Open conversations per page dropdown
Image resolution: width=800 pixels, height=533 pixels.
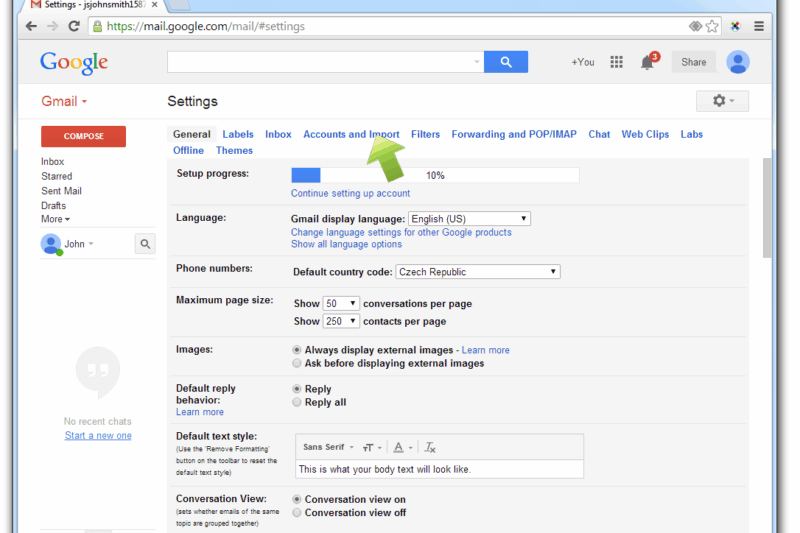(x=341, y=303)
